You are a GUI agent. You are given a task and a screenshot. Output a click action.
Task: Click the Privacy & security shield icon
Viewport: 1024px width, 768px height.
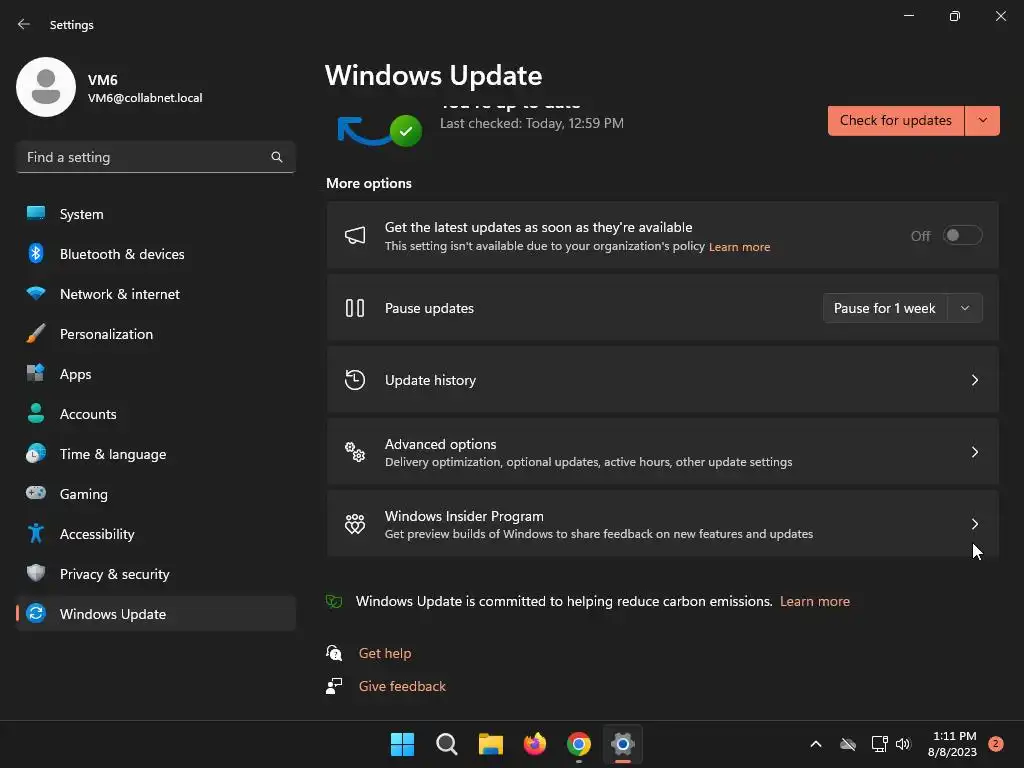pos(36,573)
